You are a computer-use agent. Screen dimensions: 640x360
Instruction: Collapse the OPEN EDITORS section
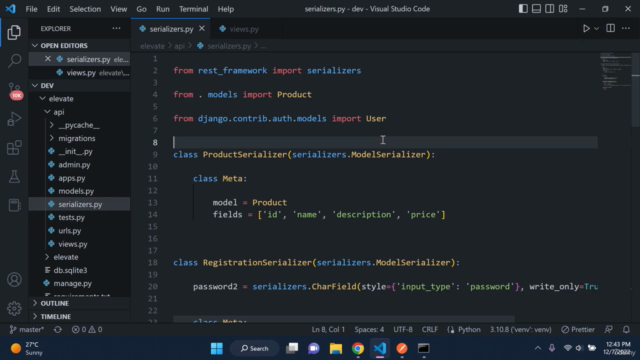point(79,45)
